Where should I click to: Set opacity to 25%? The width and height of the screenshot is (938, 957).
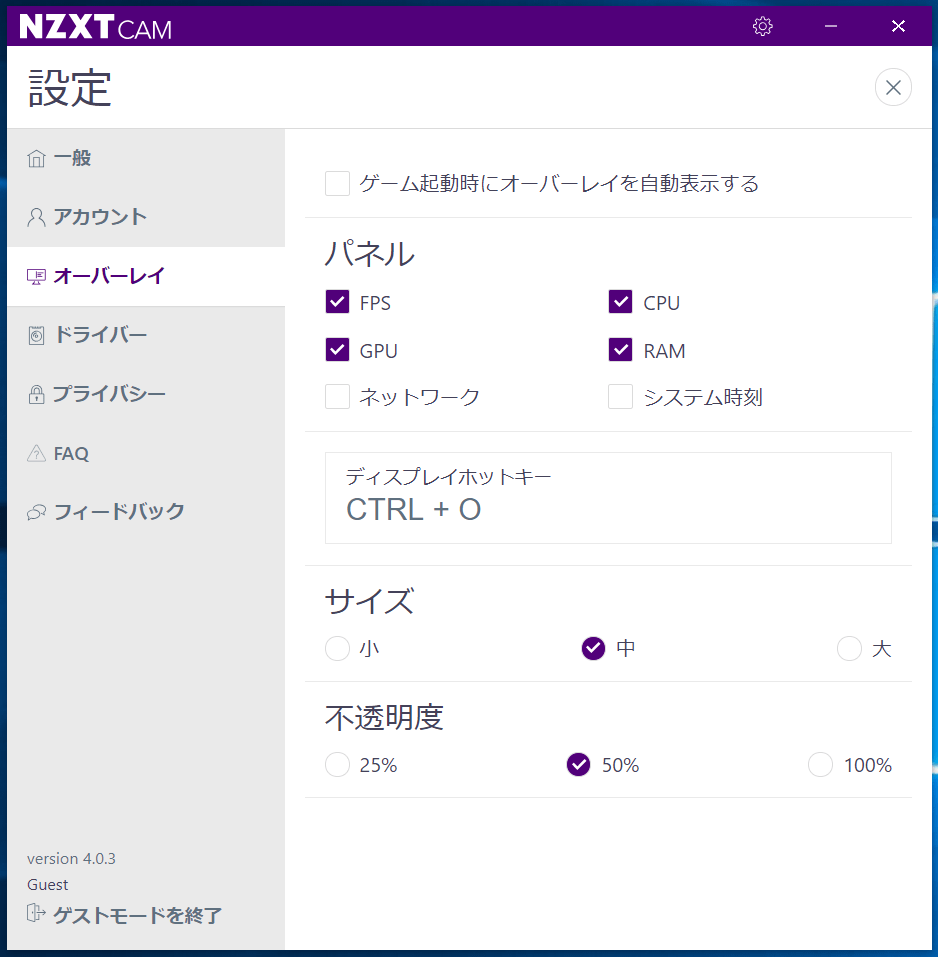tap(337, 765)
